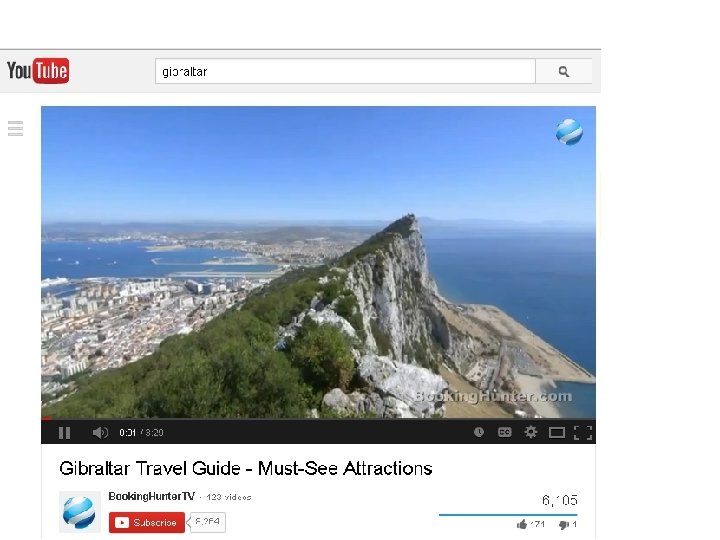This screenshot has height=540, width=720.
Task: Click the Watch Later clock icon
Action: pos(478,432)
